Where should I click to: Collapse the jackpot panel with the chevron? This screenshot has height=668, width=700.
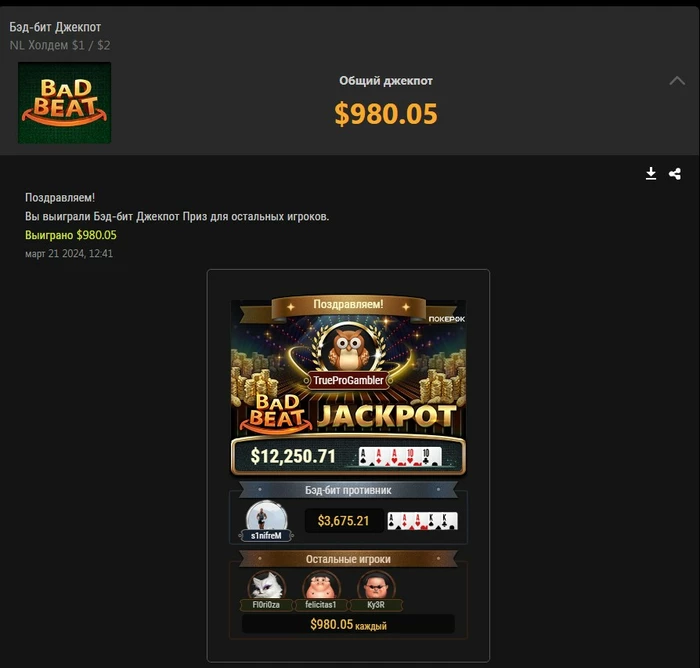coord(677,81)
